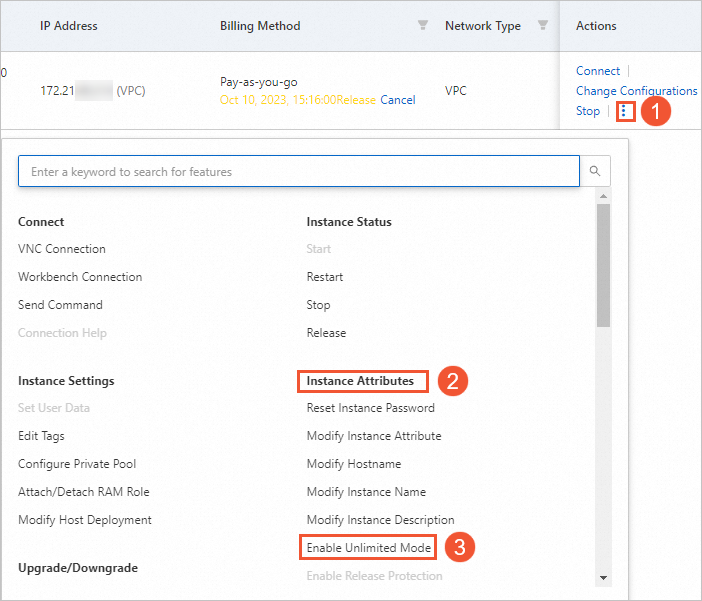Choose Restart under Instance Status

(x=325, y=277)
